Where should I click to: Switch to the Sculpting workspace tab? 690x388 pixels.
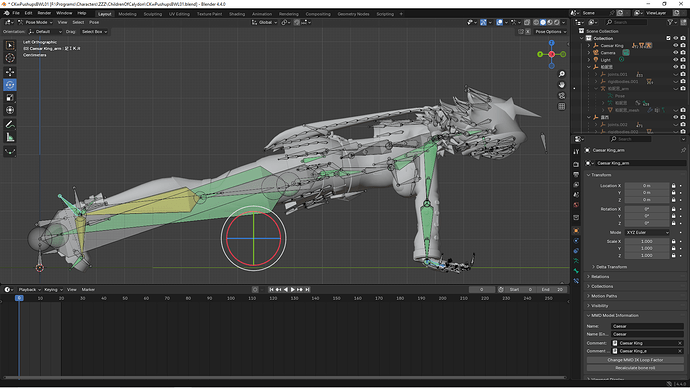tap(153, 14)
